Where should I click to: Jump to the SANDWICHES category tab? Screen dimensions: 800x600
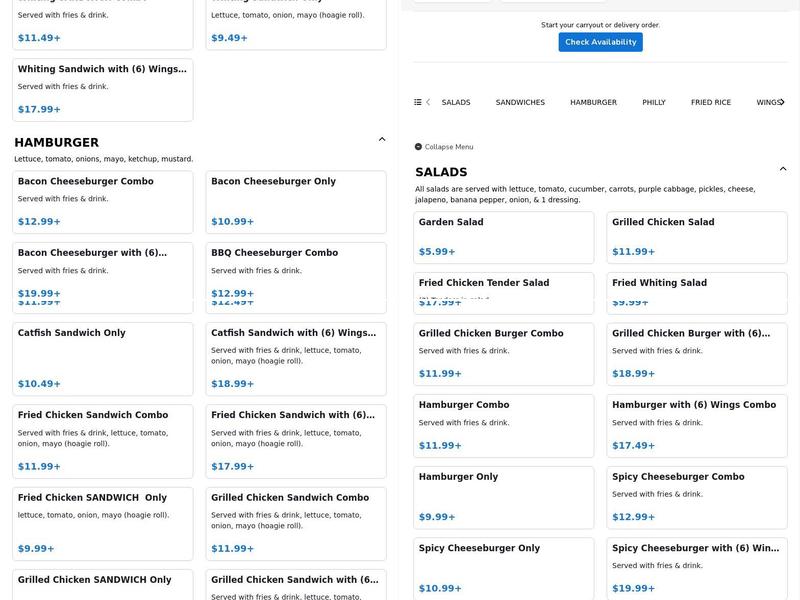pos(520,102)
